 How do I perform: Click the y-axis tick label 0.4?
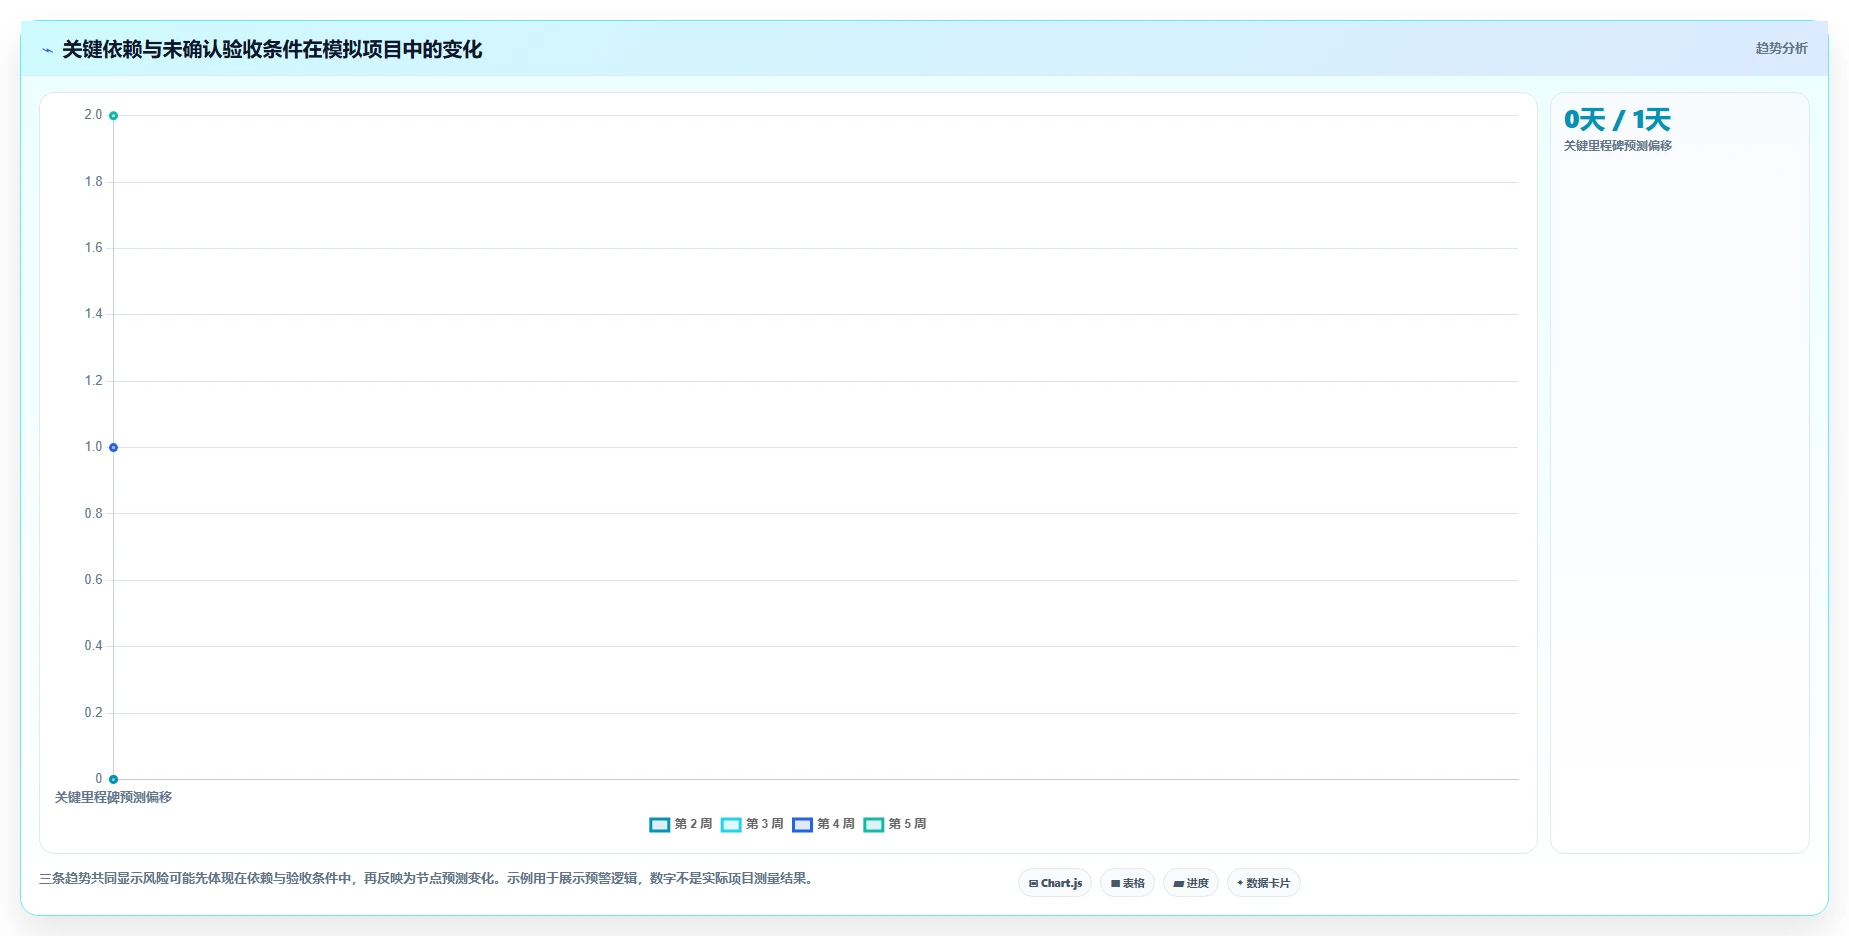93,646
